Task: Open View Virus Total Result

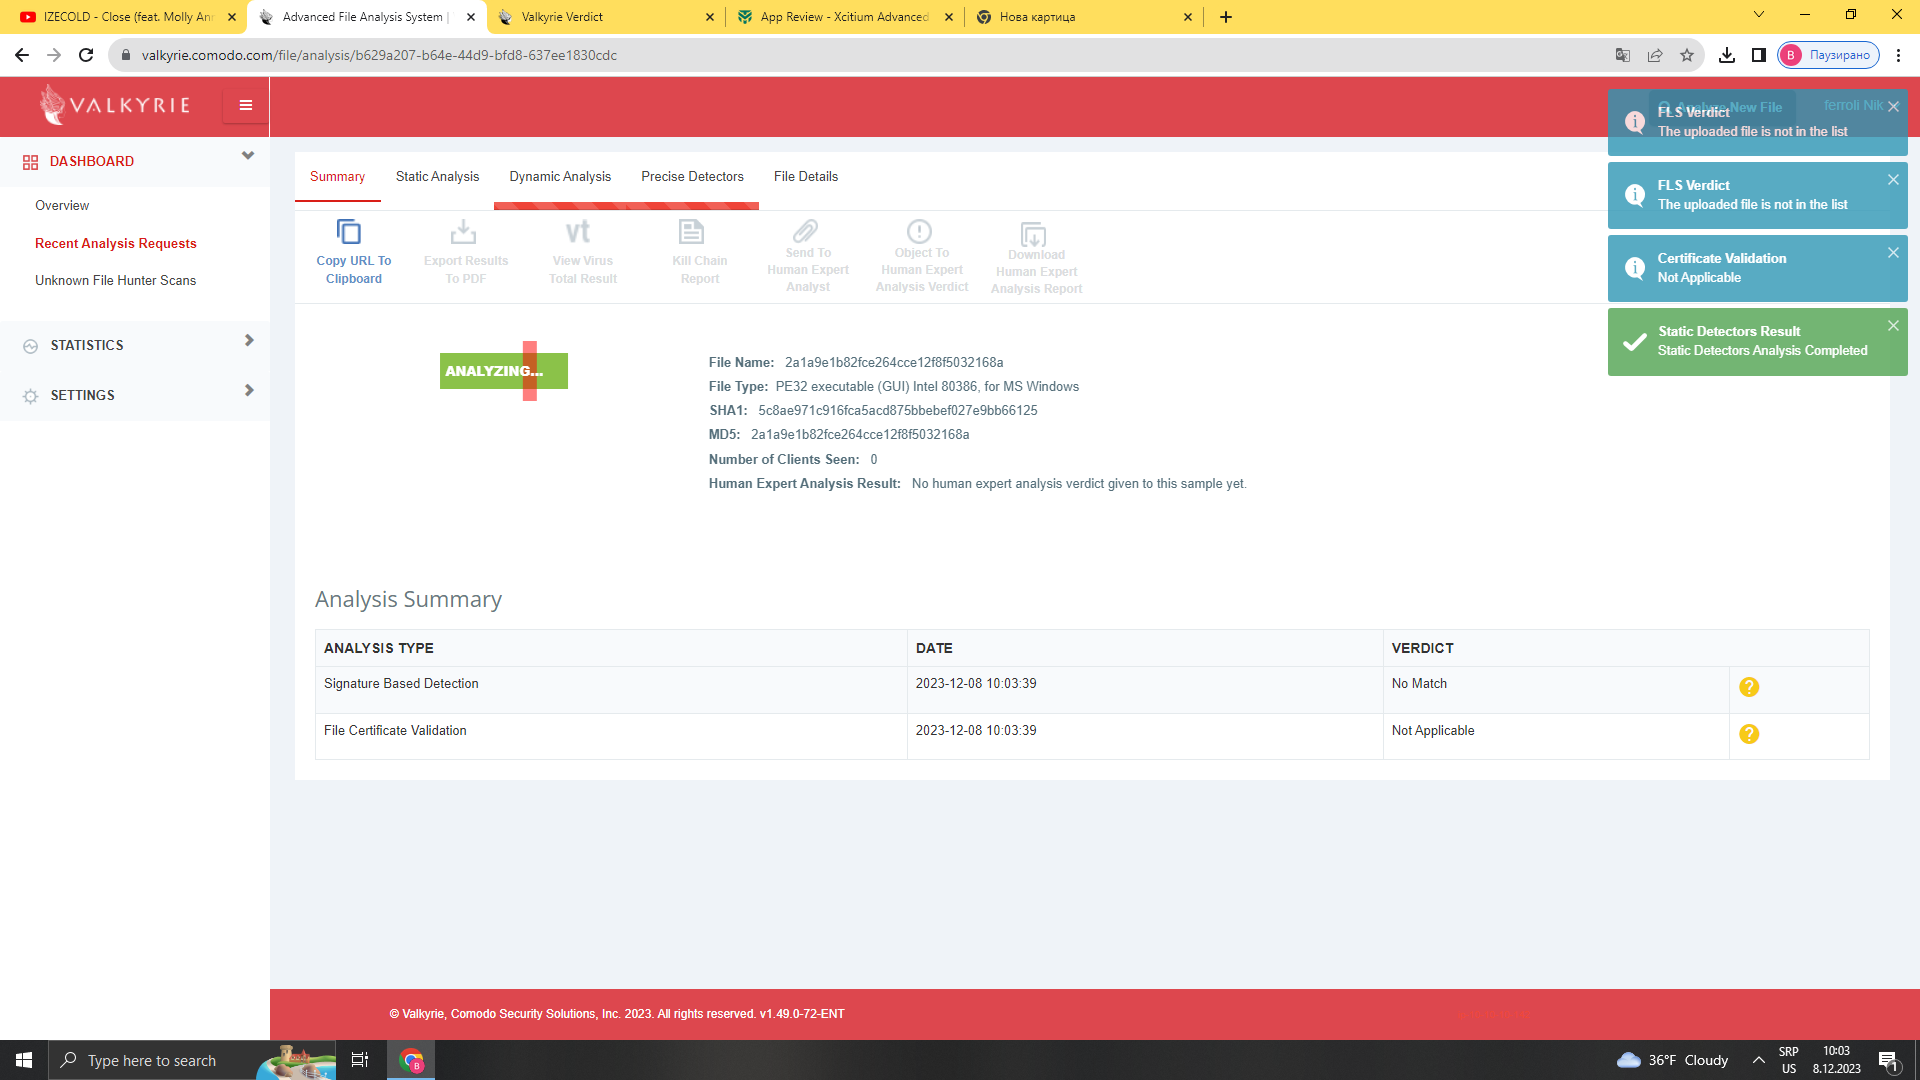Action: point(579,232)
